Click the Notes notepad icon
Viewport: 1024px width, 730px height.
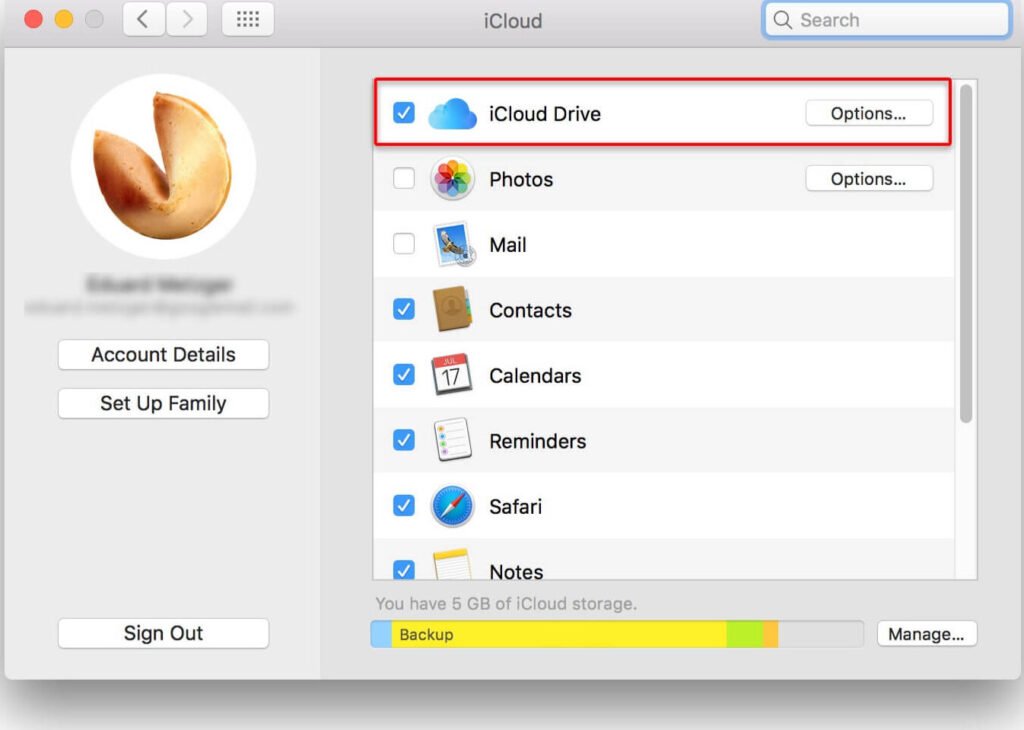452,565
